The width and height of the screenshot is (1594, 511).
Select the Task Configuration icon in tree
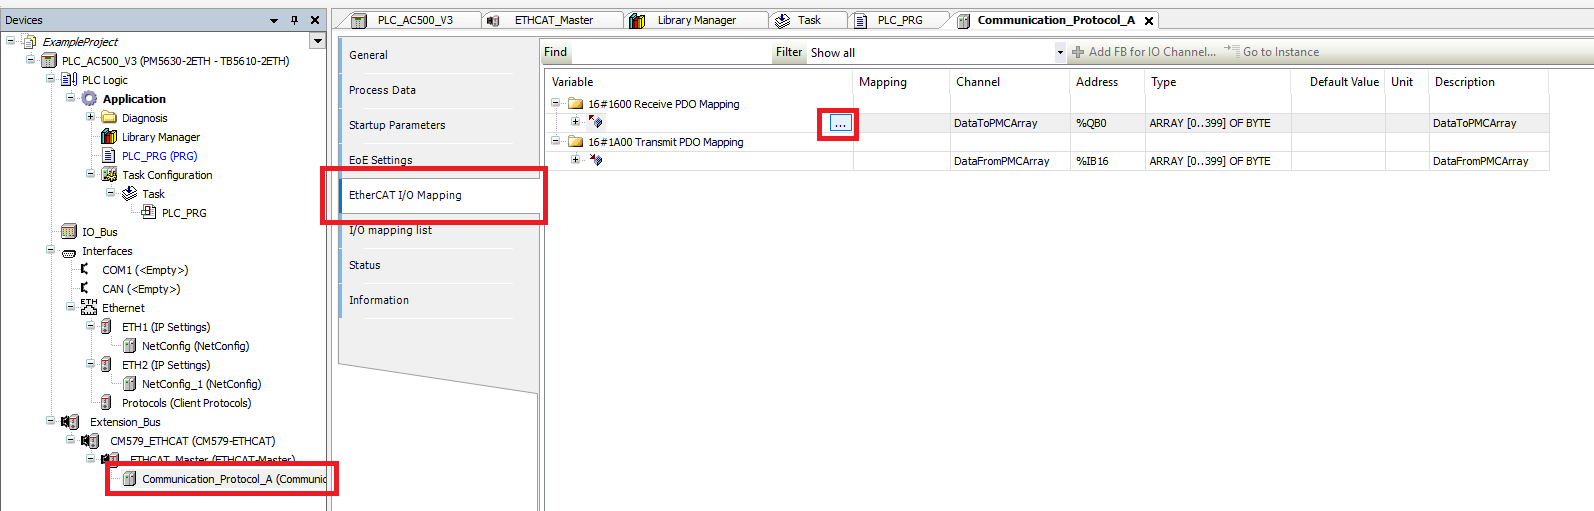pyautogui.click(x=109, y=175)
